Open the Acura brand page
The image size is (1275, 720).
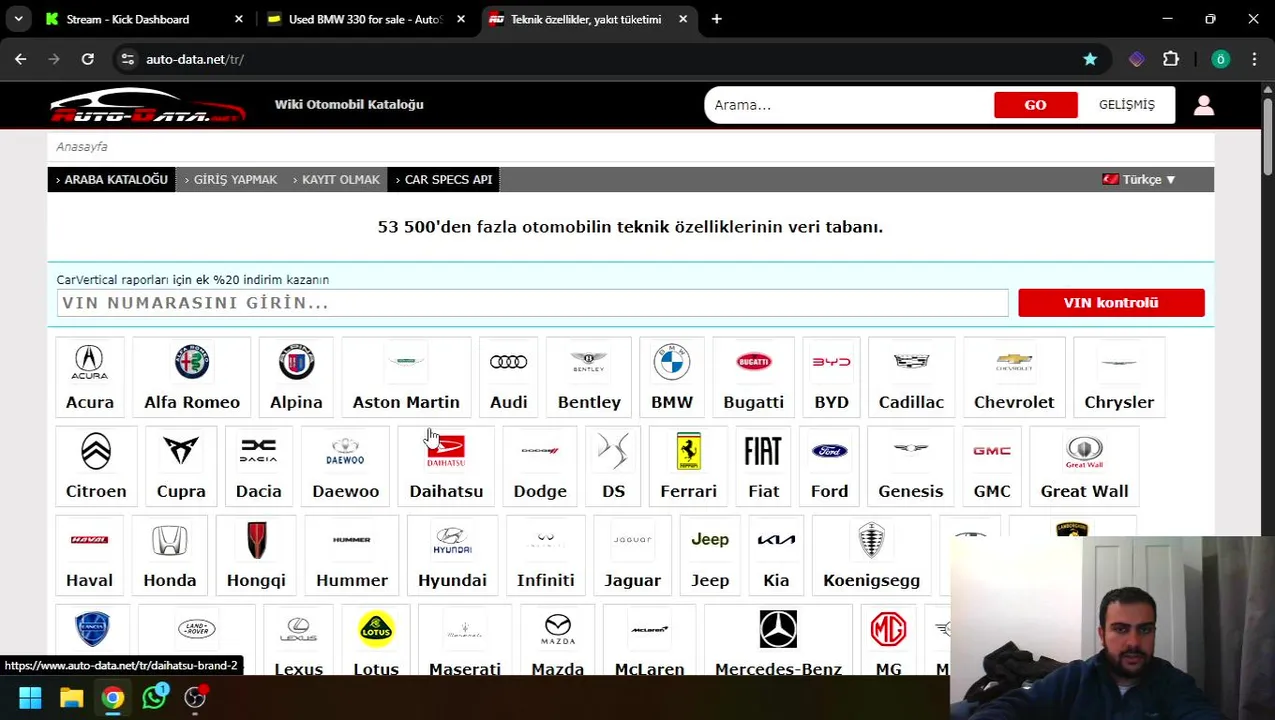tap(89, 377)
